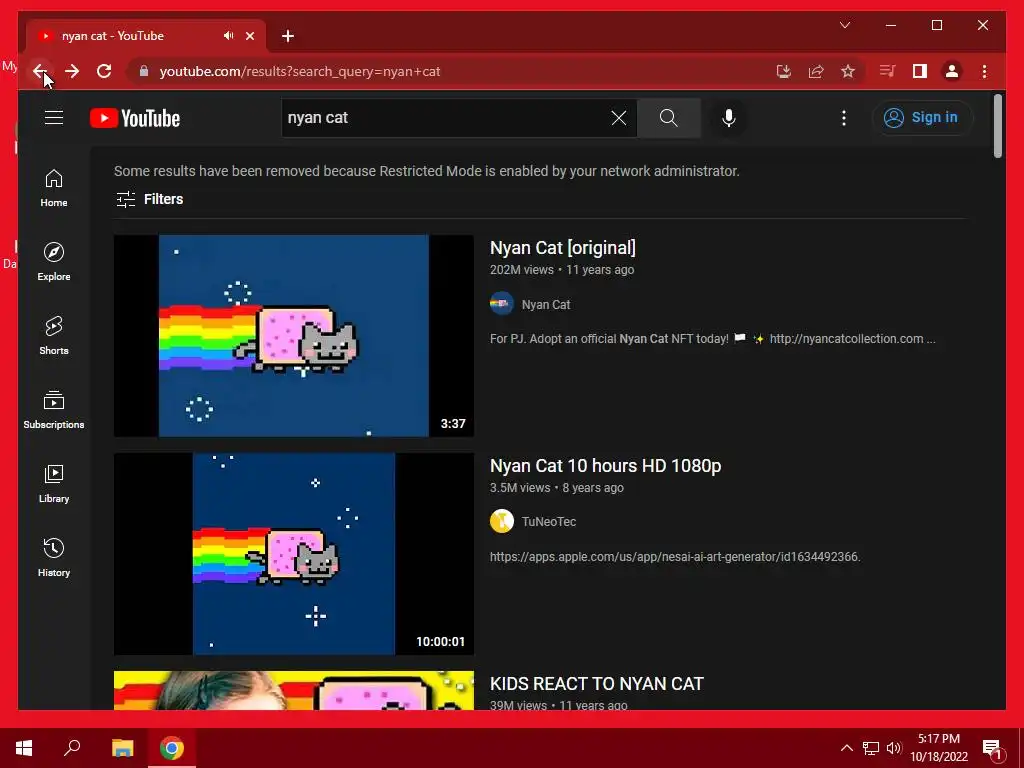The width and height of the screenshot is (1024, 768).
Task: Click the Nyan Cat channel avatar
Action: [x=502, y=304]
